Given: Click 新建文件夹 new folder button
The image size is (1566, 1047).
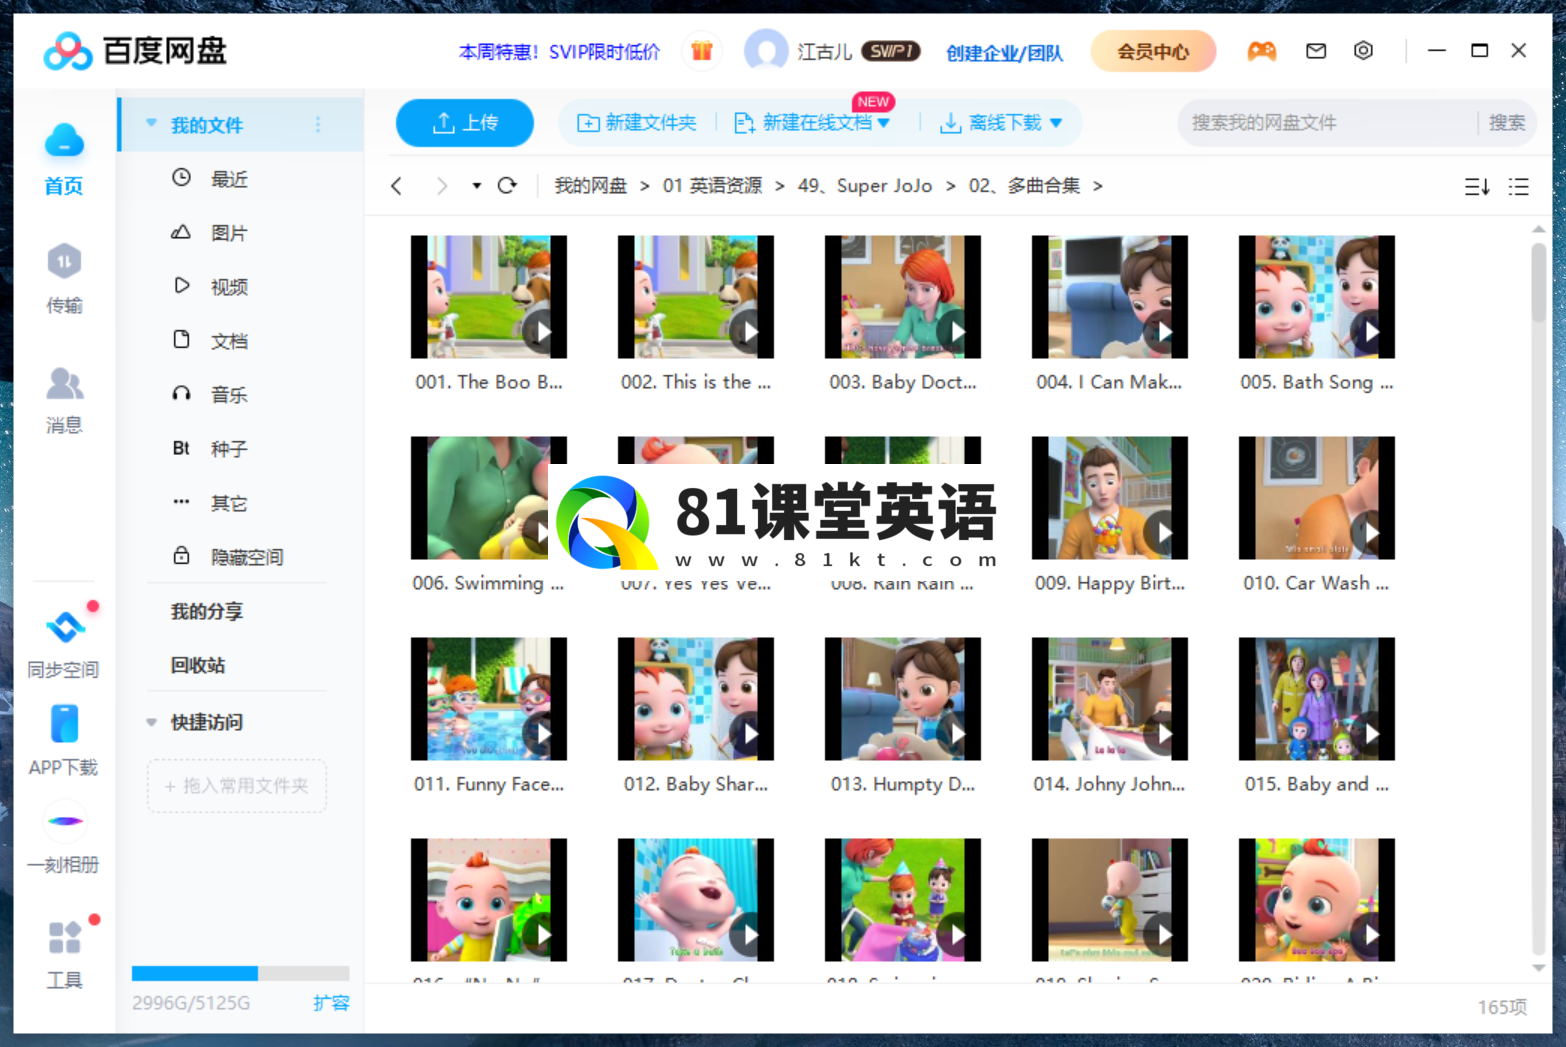Looking at the screenshot, I should pyautogui.click(x=636, y=123).
